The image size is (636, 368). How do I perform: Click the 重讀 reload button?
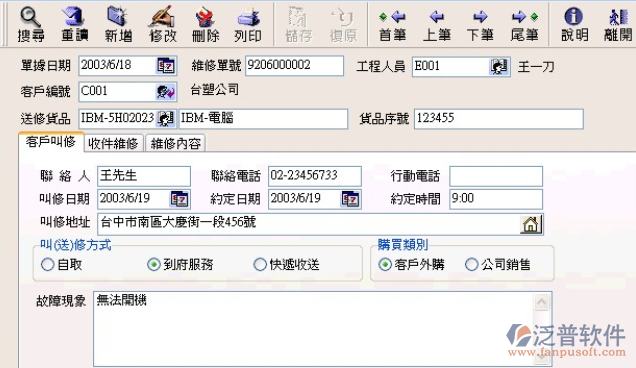(75, 24)
